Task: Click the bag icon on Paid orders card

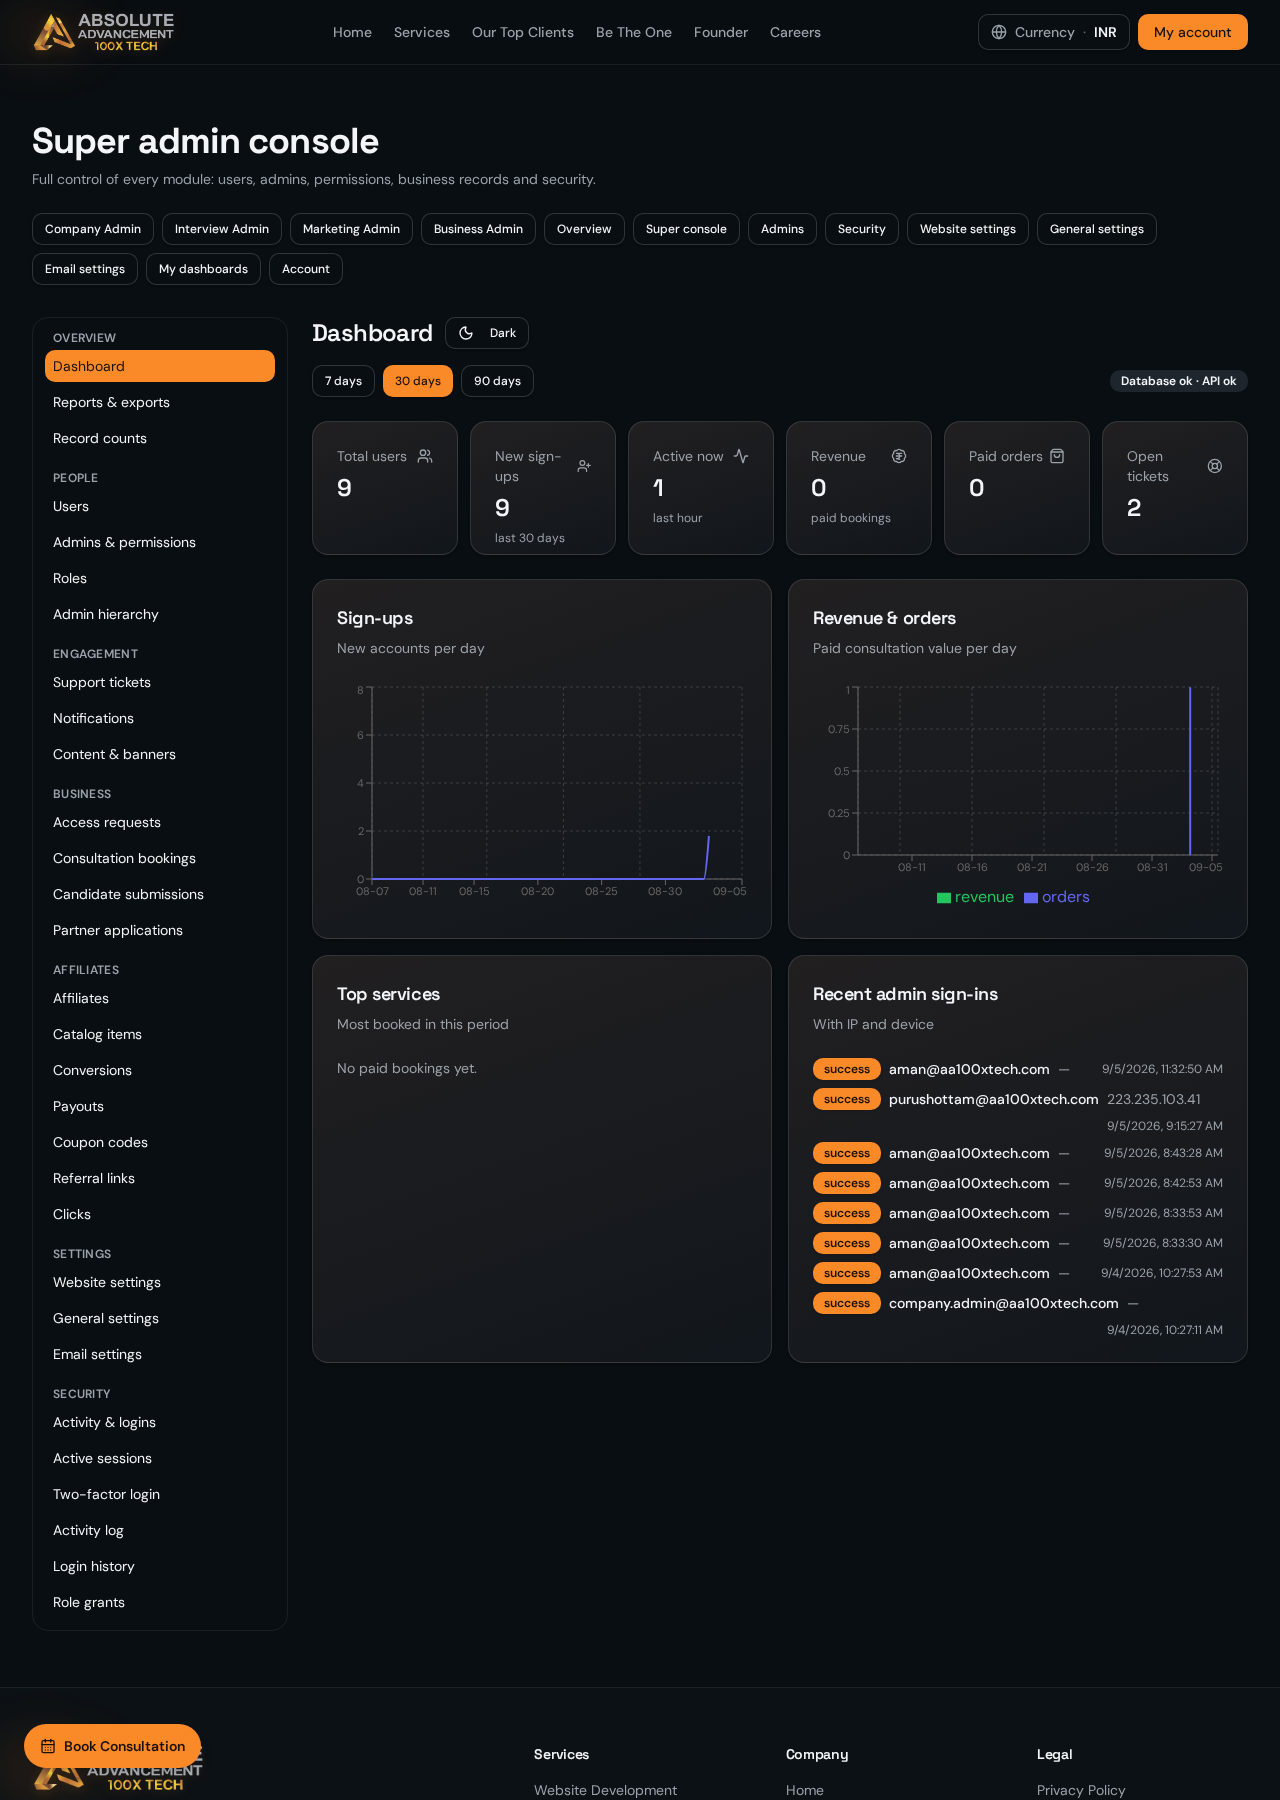Action: tap(1057, 456)
